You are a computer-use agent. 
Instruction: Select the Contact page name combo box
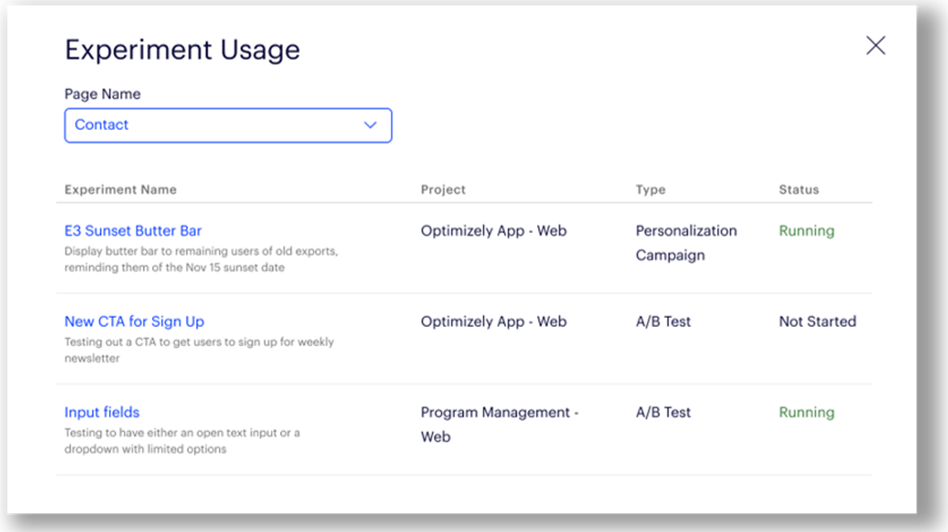pos(228,125)
